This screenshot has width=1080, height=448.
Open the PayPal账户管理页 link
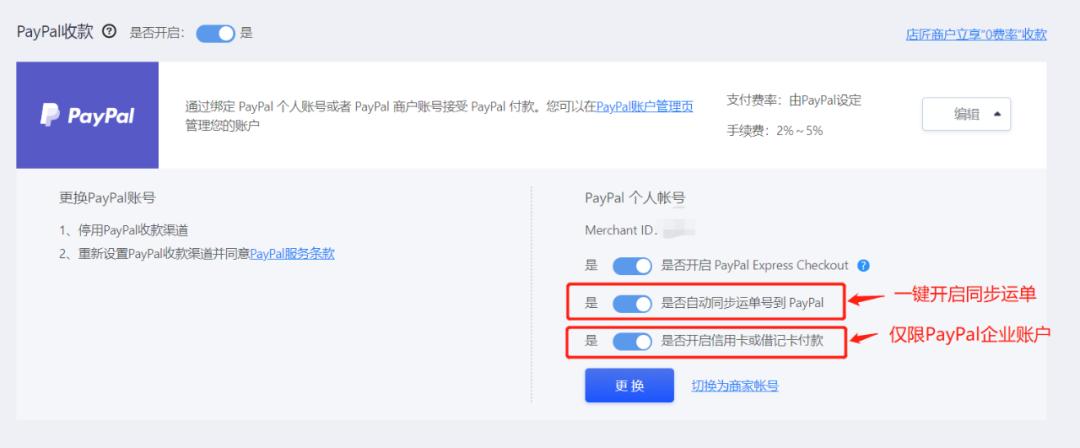point(645,107)
